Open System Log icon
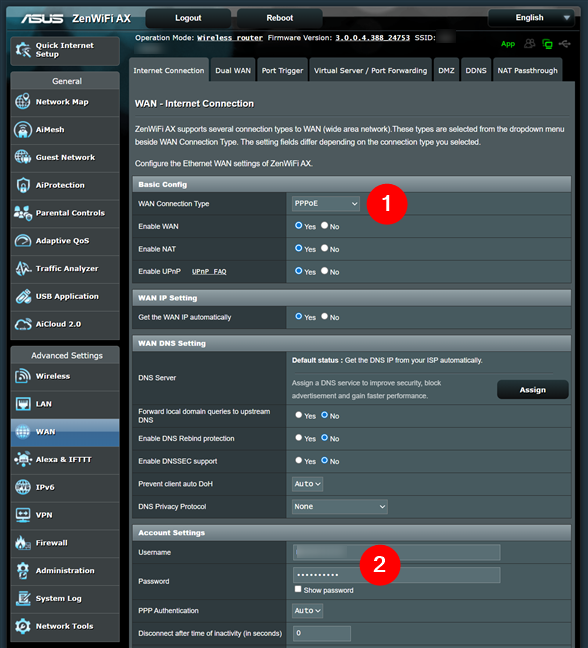 (23, 598)
